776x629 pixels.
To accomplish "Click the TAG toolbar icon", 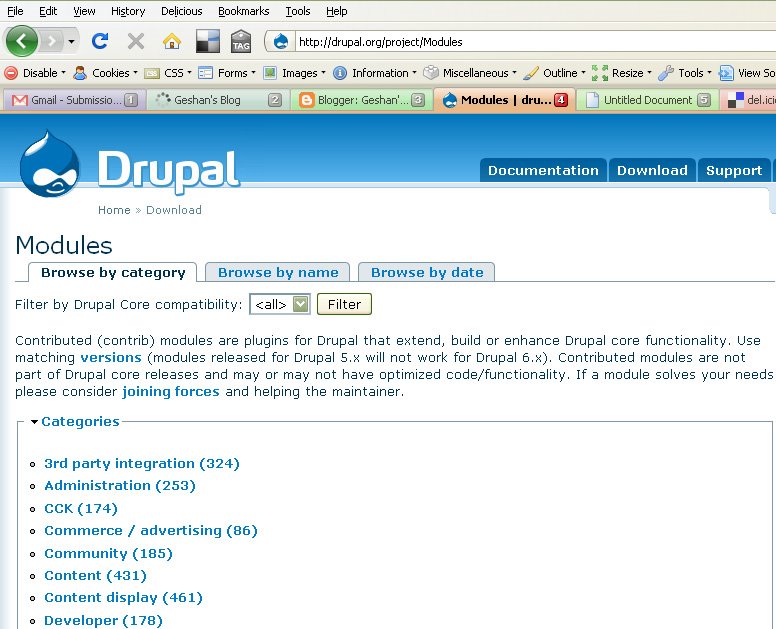I will click(x=241, y=42).
